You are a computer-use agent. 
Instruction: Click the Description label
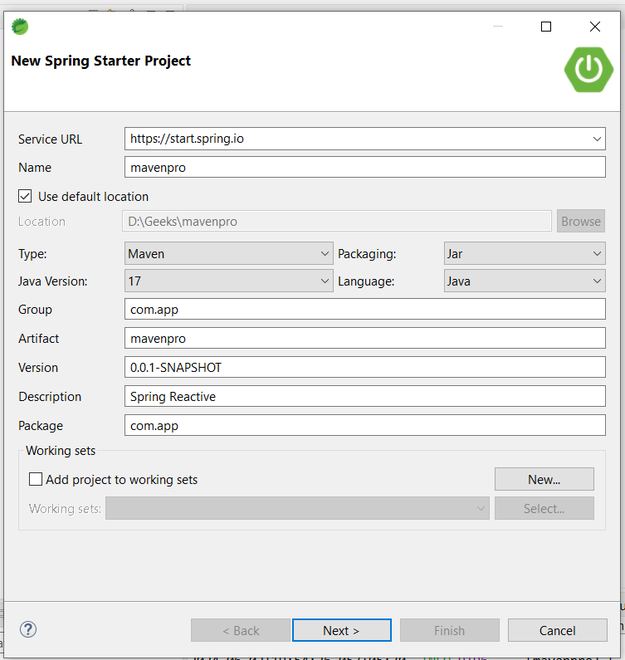50,397
